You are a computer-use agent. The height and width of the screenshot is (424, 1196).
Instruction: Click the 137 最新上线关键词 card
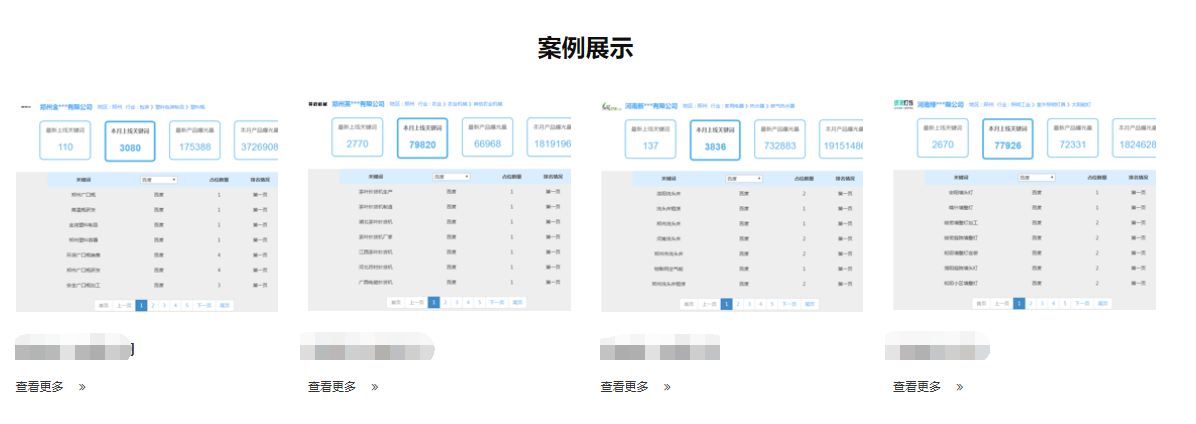[x=651, y=141]
